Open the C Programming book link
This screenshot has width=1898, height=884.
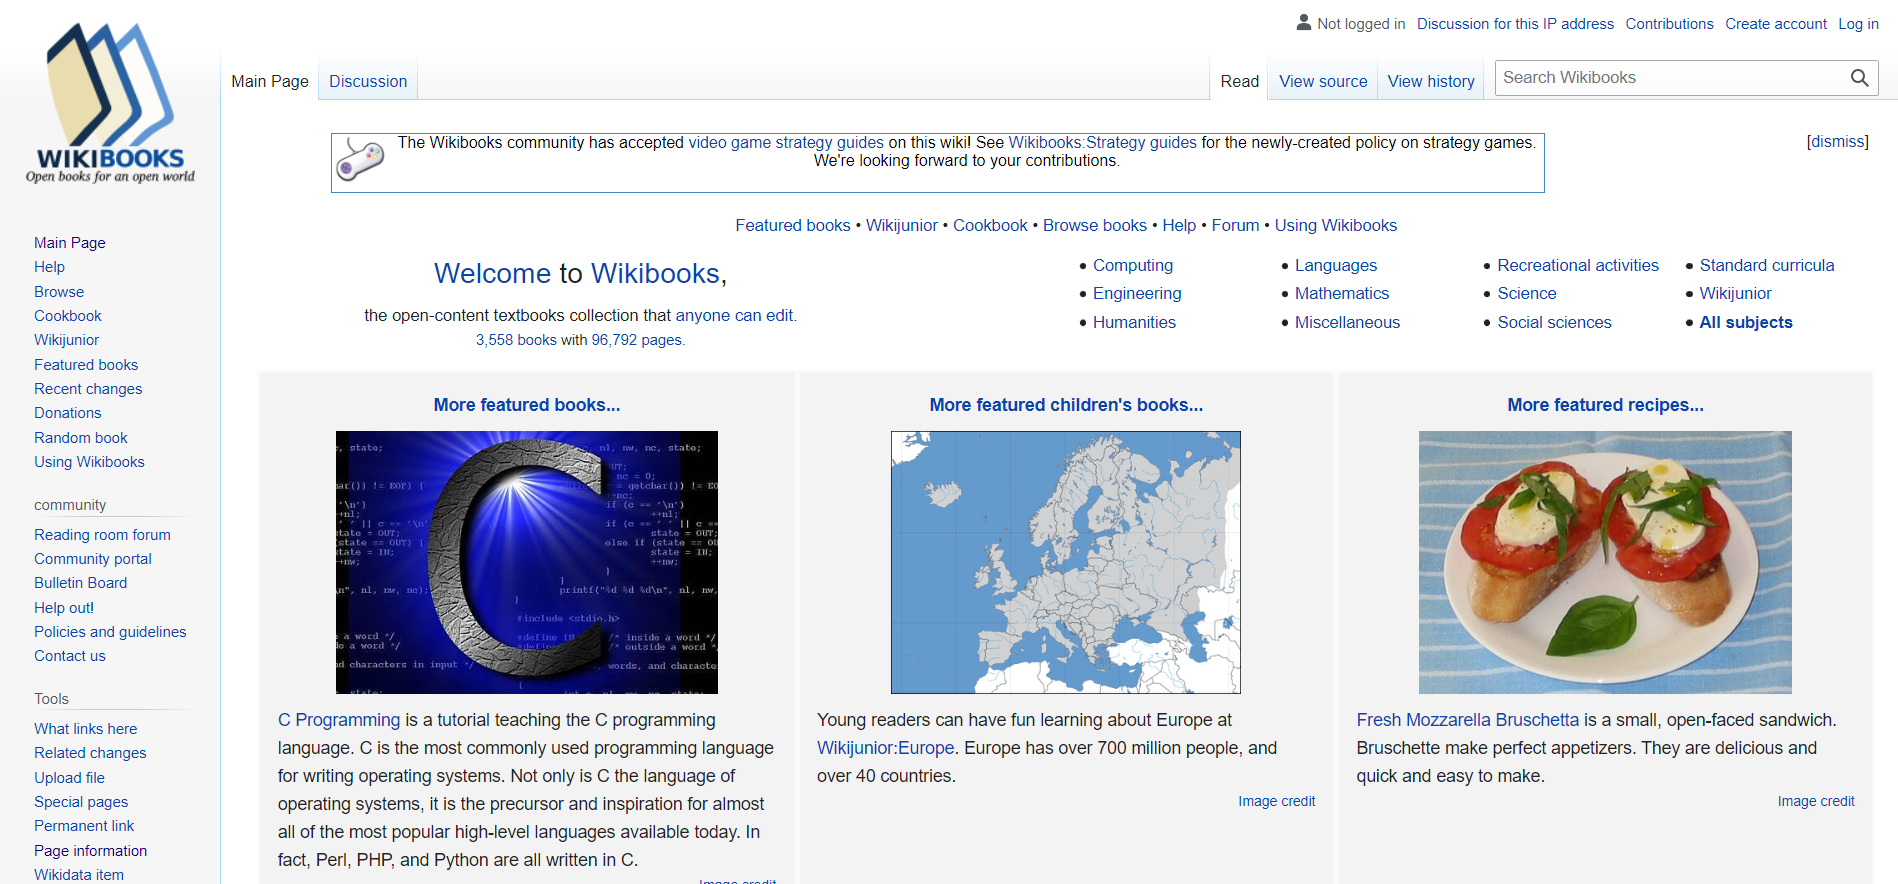[x=339, y=720]
